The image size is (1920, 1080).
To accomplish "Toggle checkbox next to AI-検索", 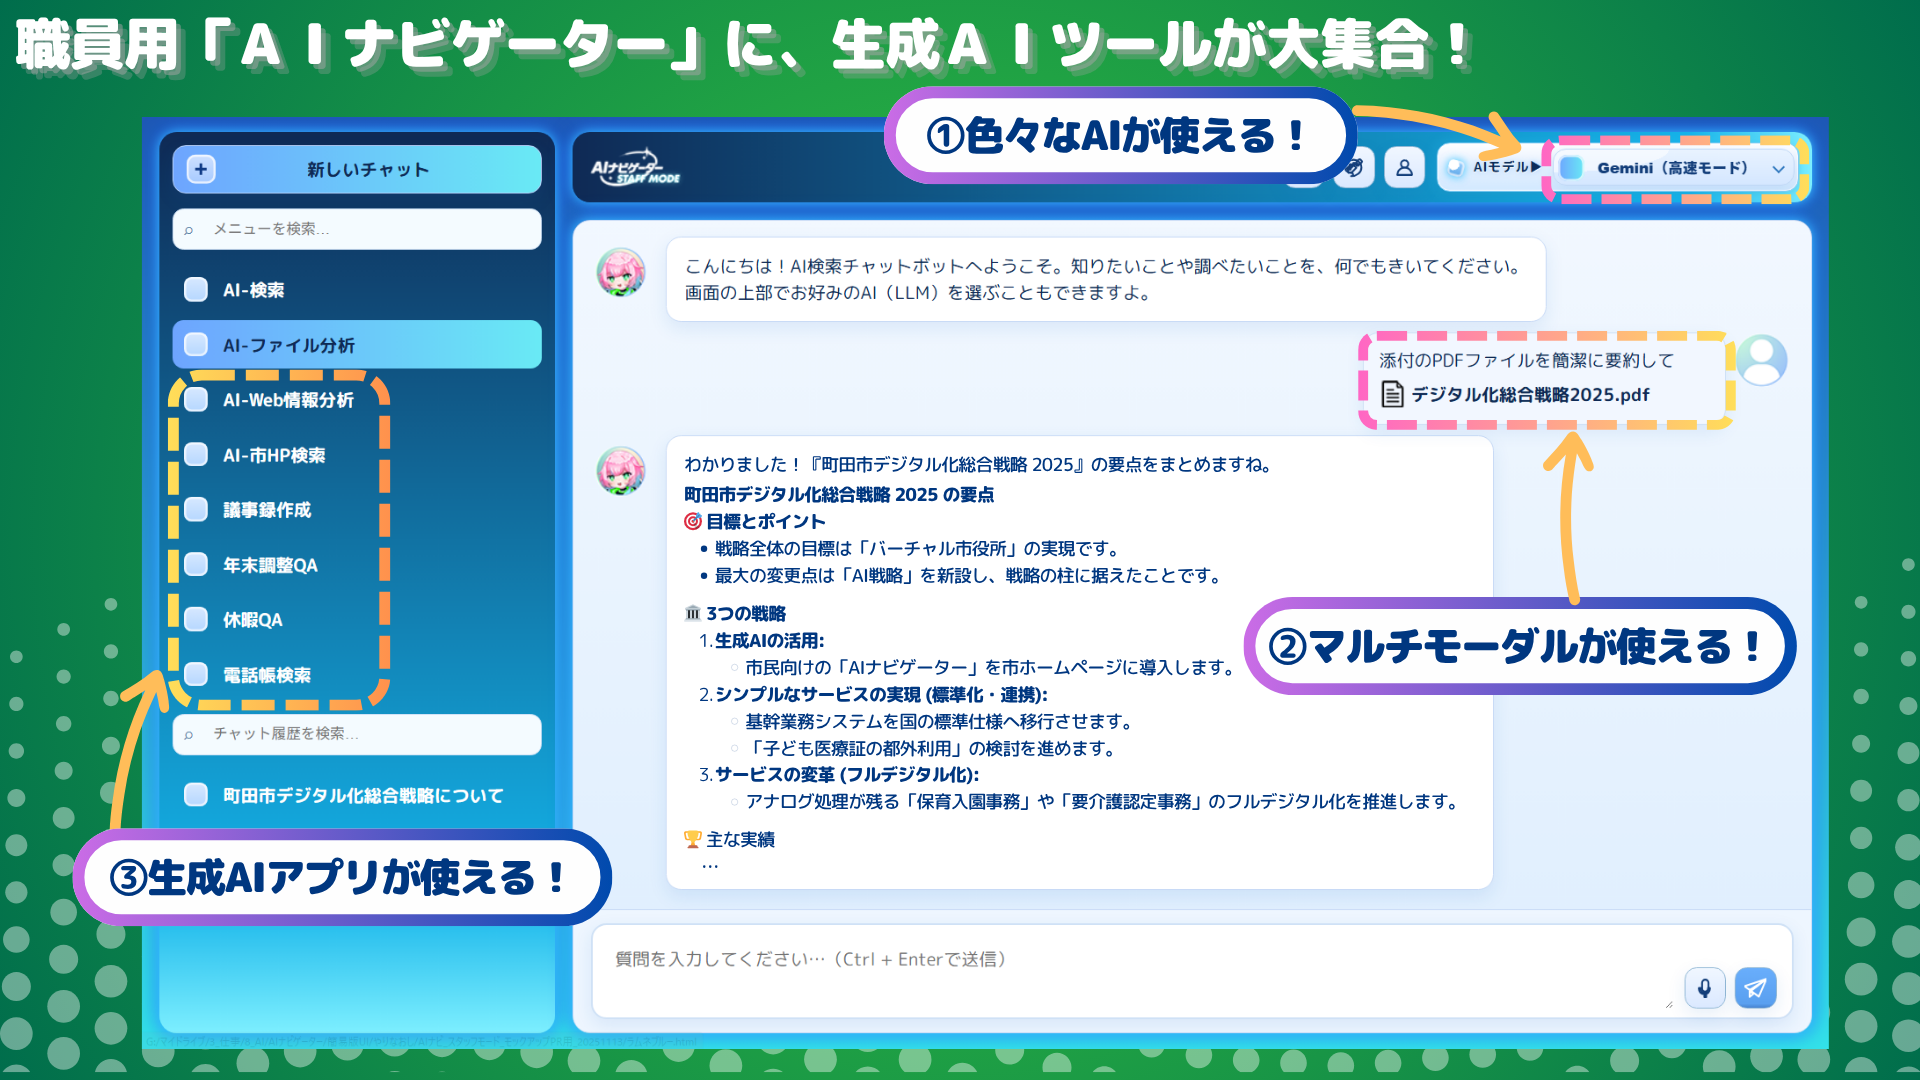I will click(196, 290).
